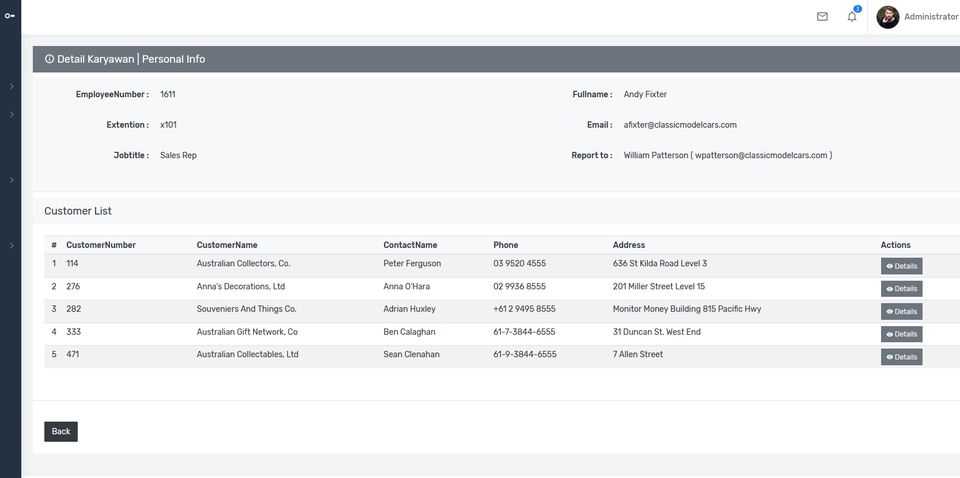View details for Australian Collectables, Ltd
Screen dimensions: 960x478
901,357
